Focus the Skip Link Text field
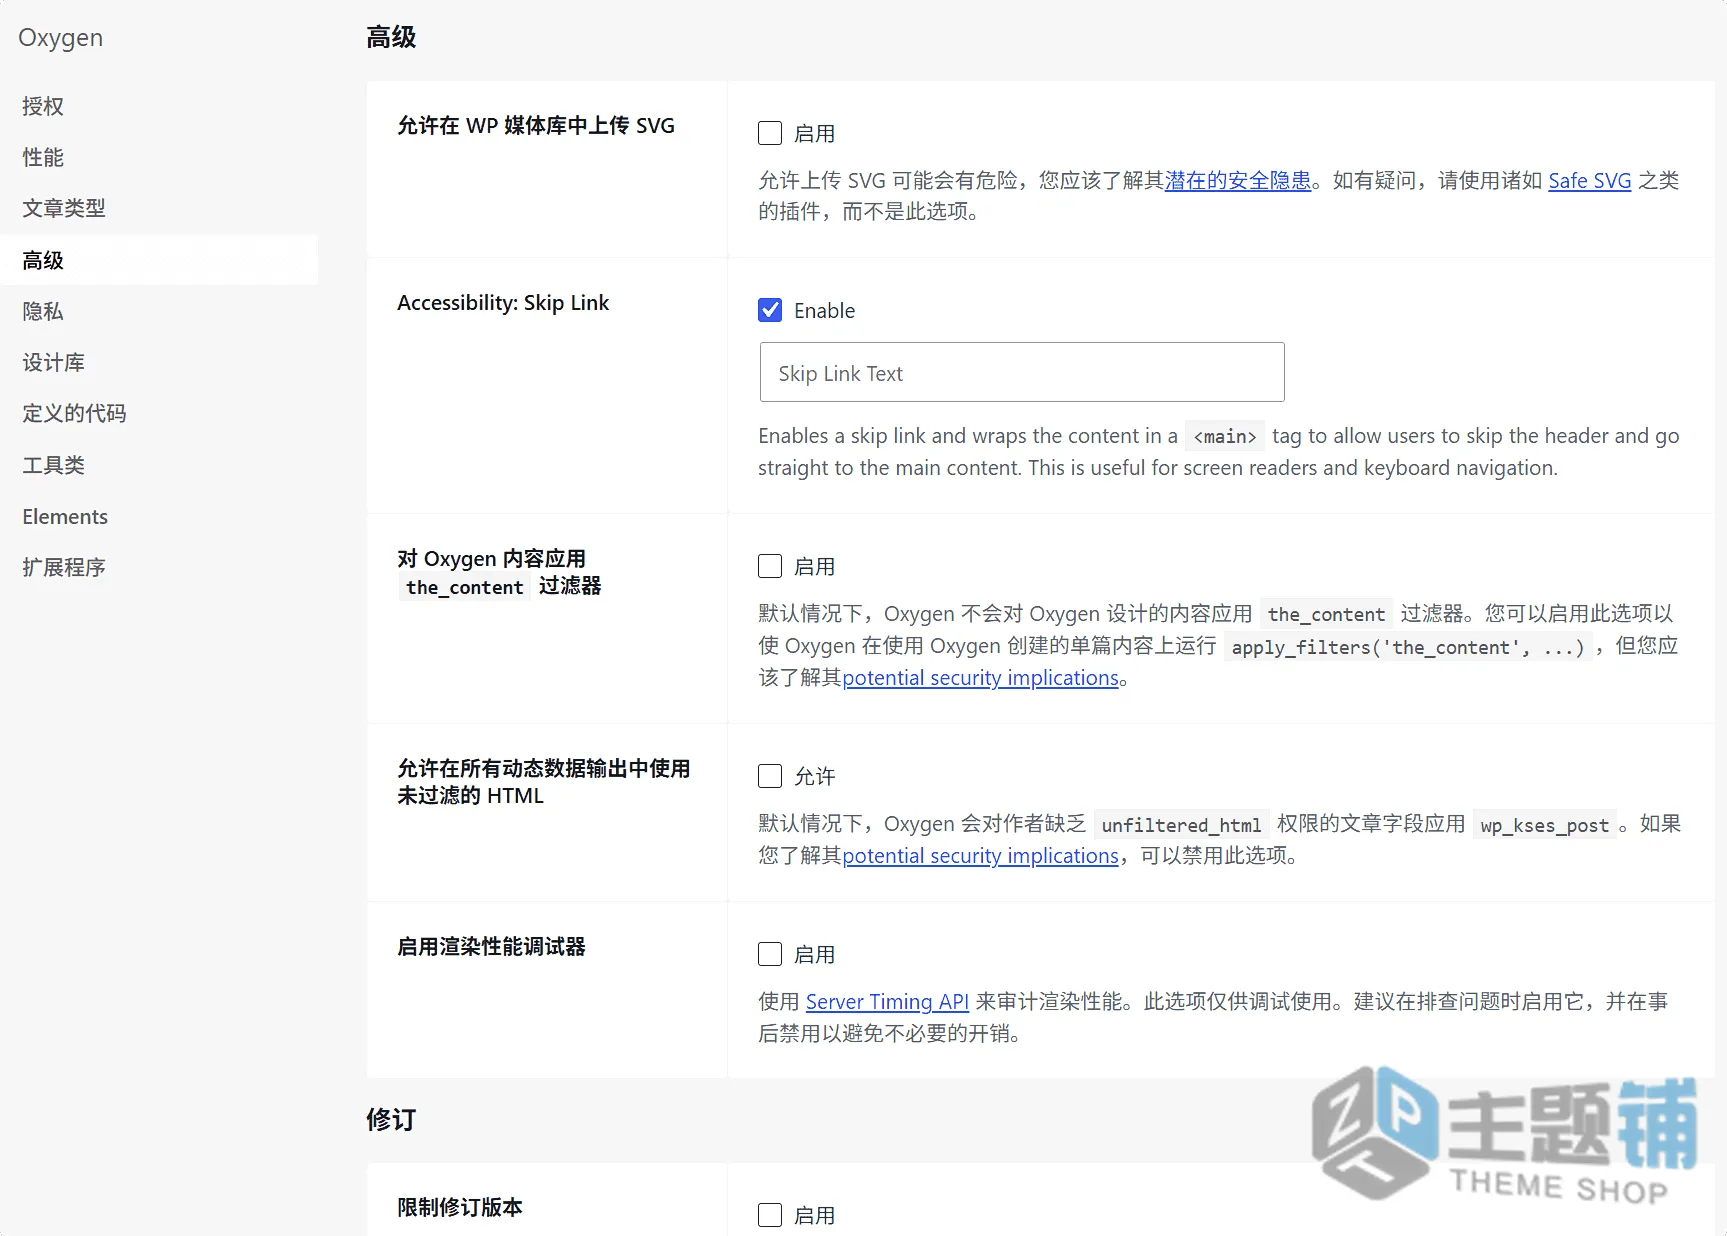 1022,372
